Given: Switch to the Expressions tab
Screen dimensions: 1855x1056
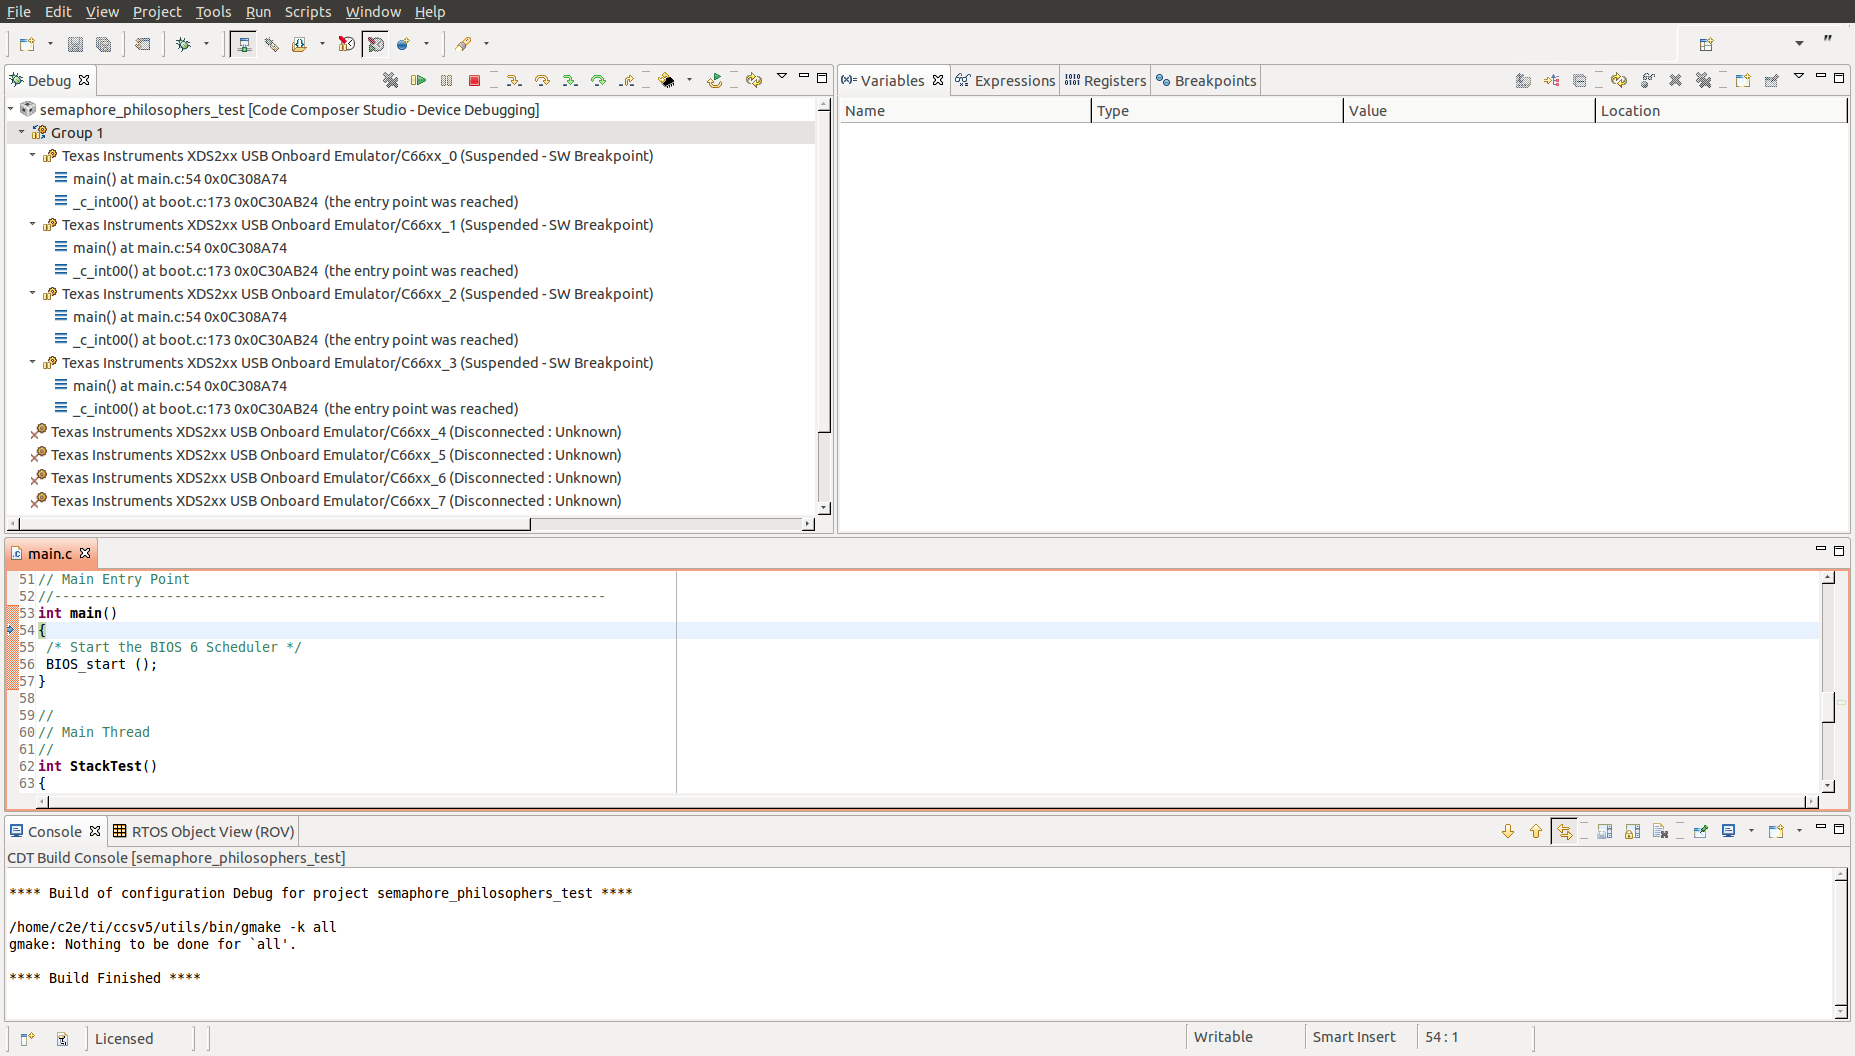Looking at the screenshot, I should coord(1005,80).
